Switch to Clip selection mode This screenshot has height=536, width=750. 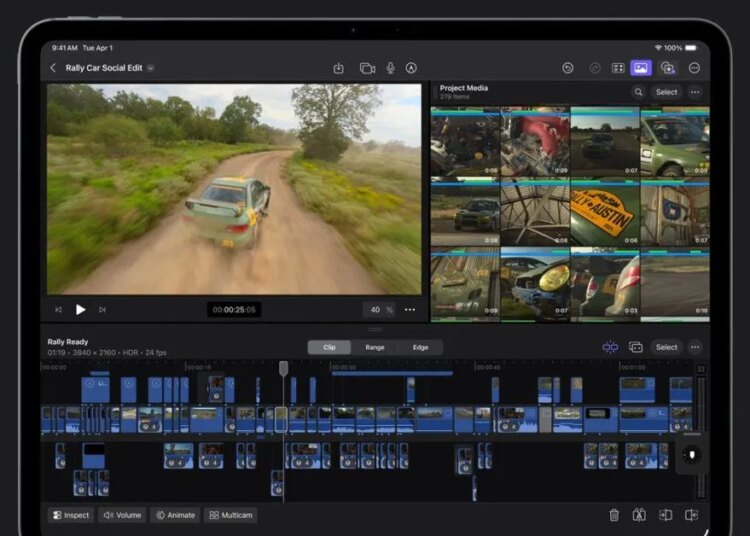pyautogui.click(x=329, y=347)
